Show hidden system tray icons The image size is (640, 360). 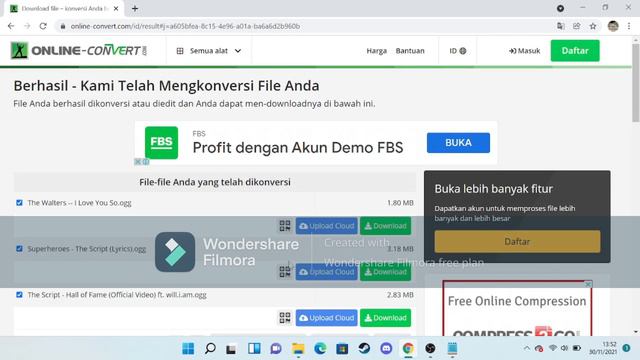pos(527,349)
